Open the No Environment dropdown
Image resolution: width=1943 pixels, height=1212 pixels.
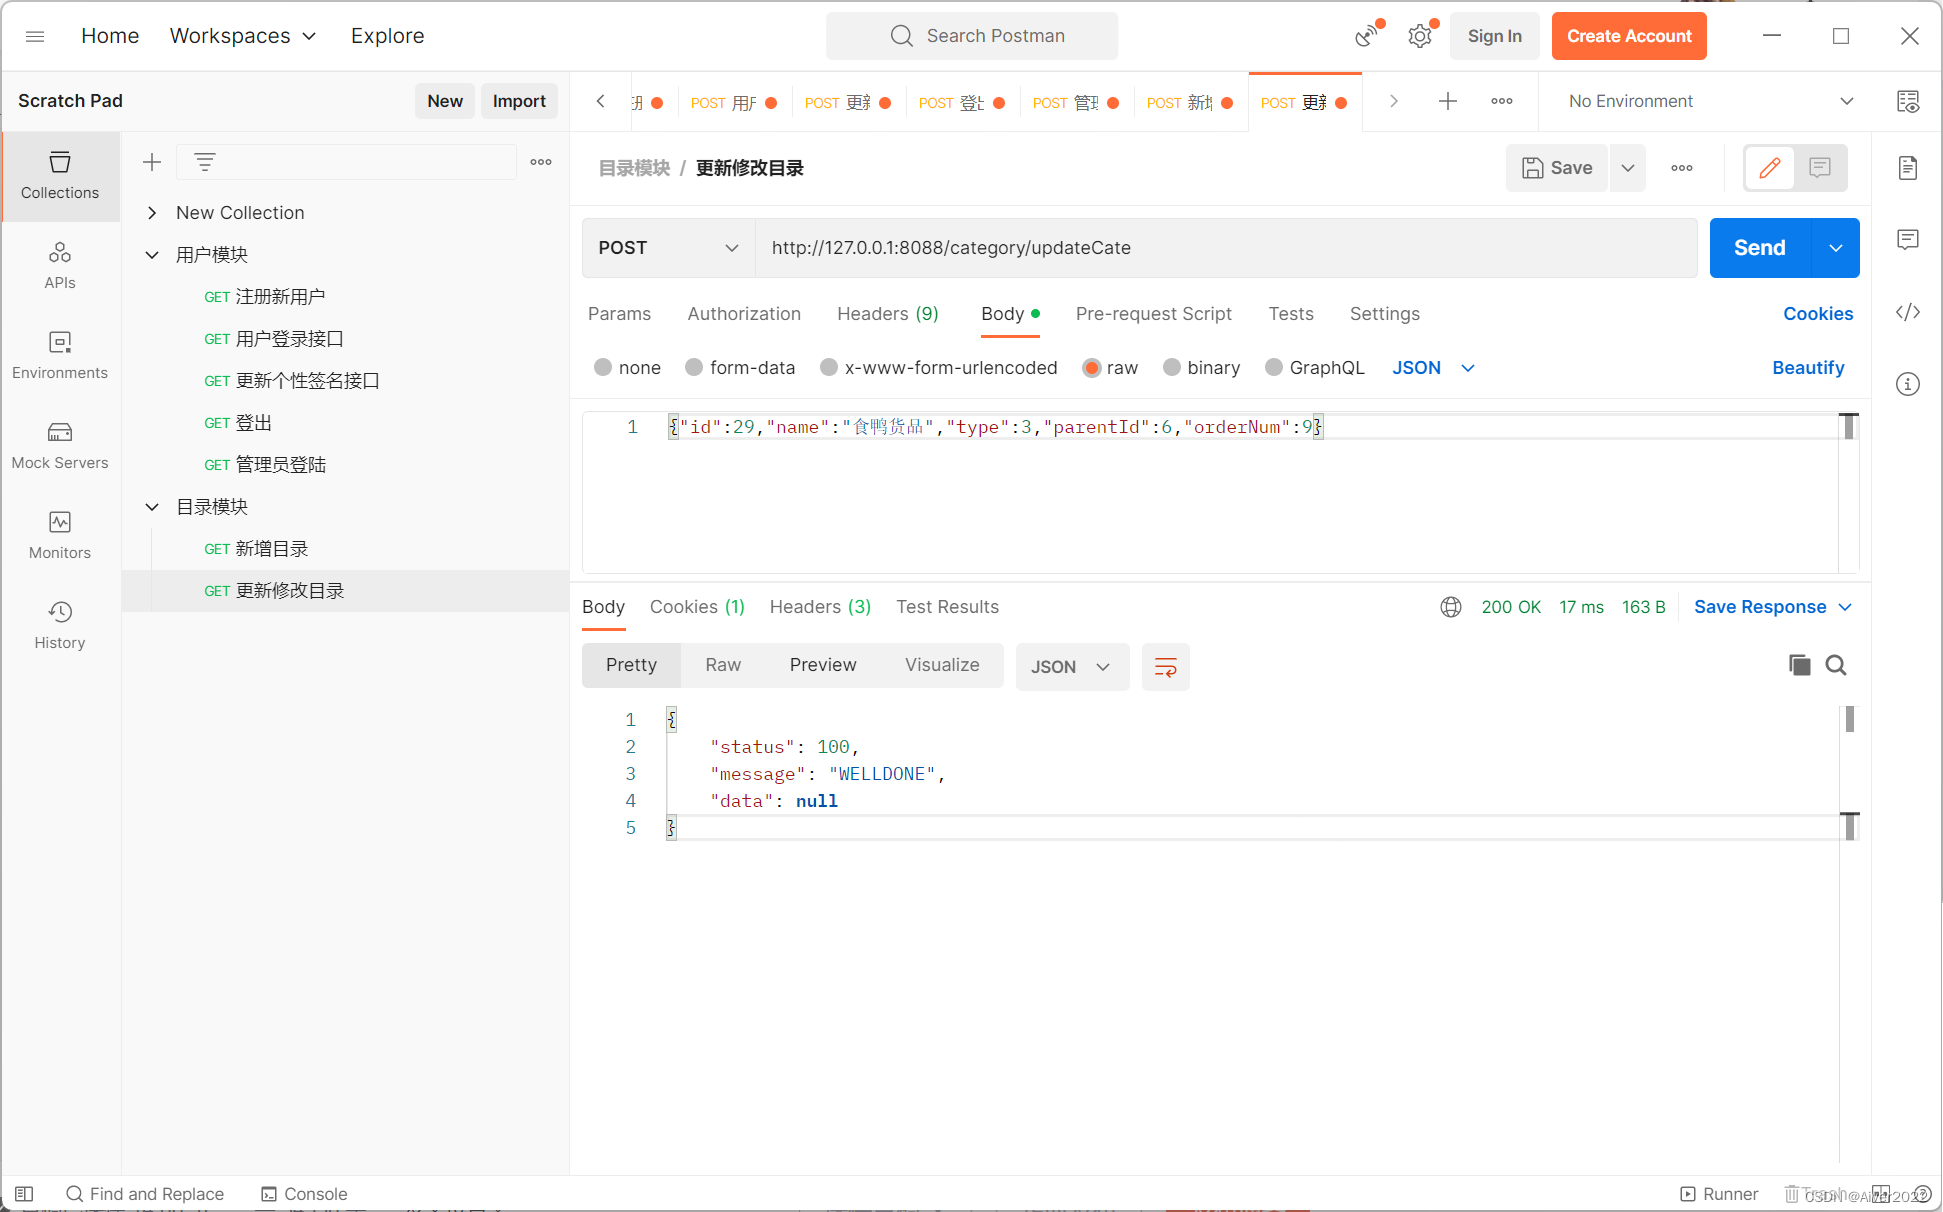pos(1710,101)
